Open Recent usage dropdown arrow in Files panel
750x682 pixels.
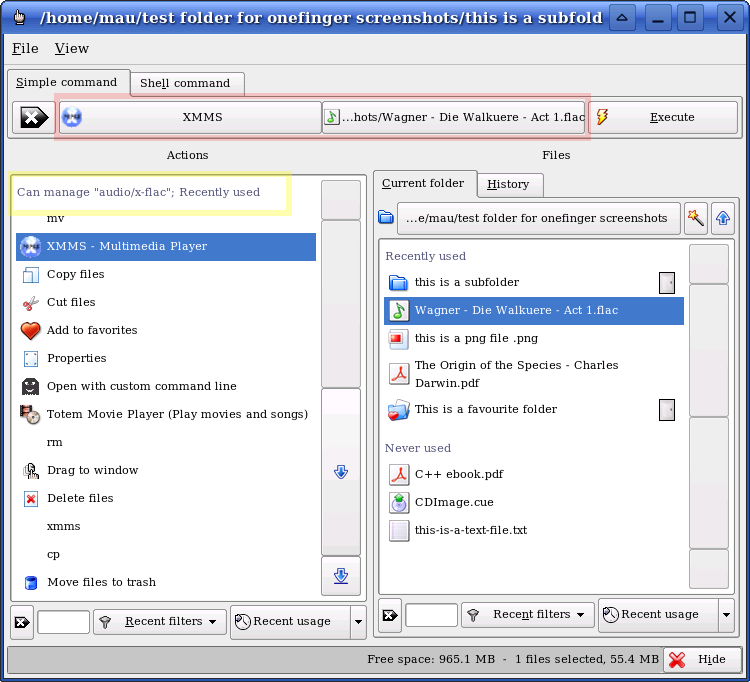pos(727,615)
